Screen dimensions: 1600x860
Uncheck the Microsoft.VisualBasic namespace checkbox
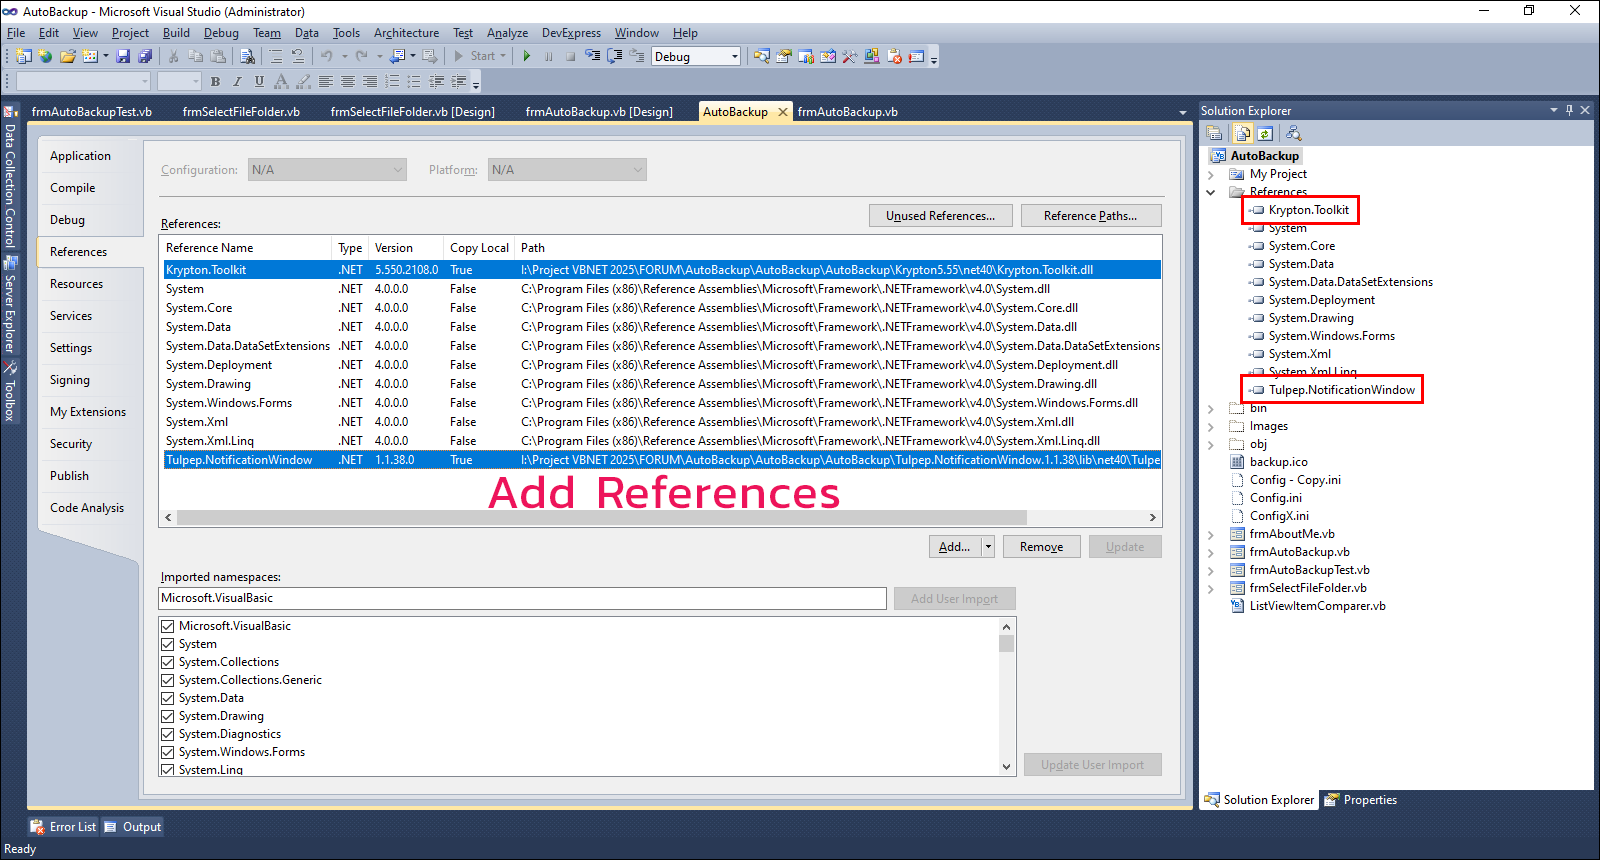click(168, 626)
